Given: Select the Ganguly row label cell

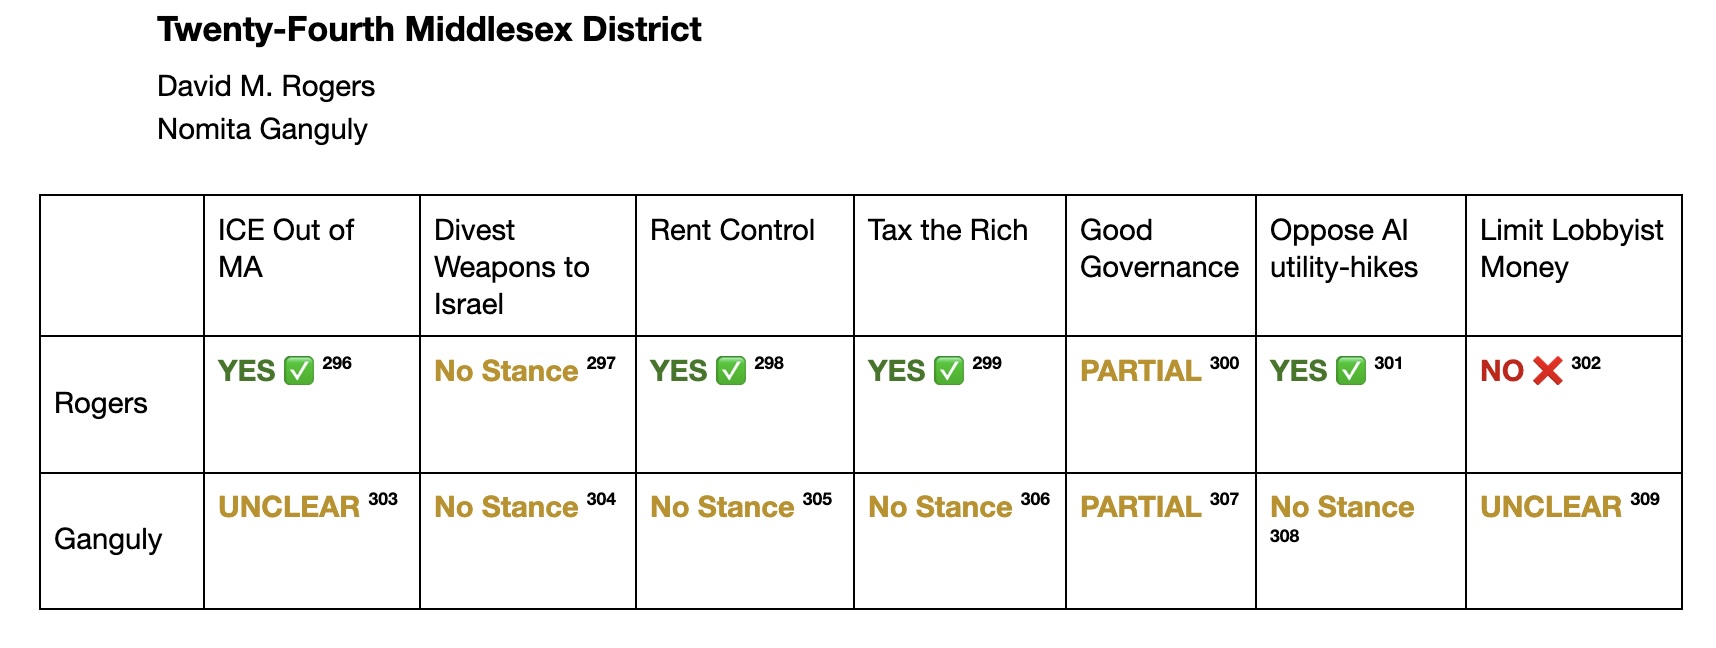Looking at the screenshot, I should 122,541.
